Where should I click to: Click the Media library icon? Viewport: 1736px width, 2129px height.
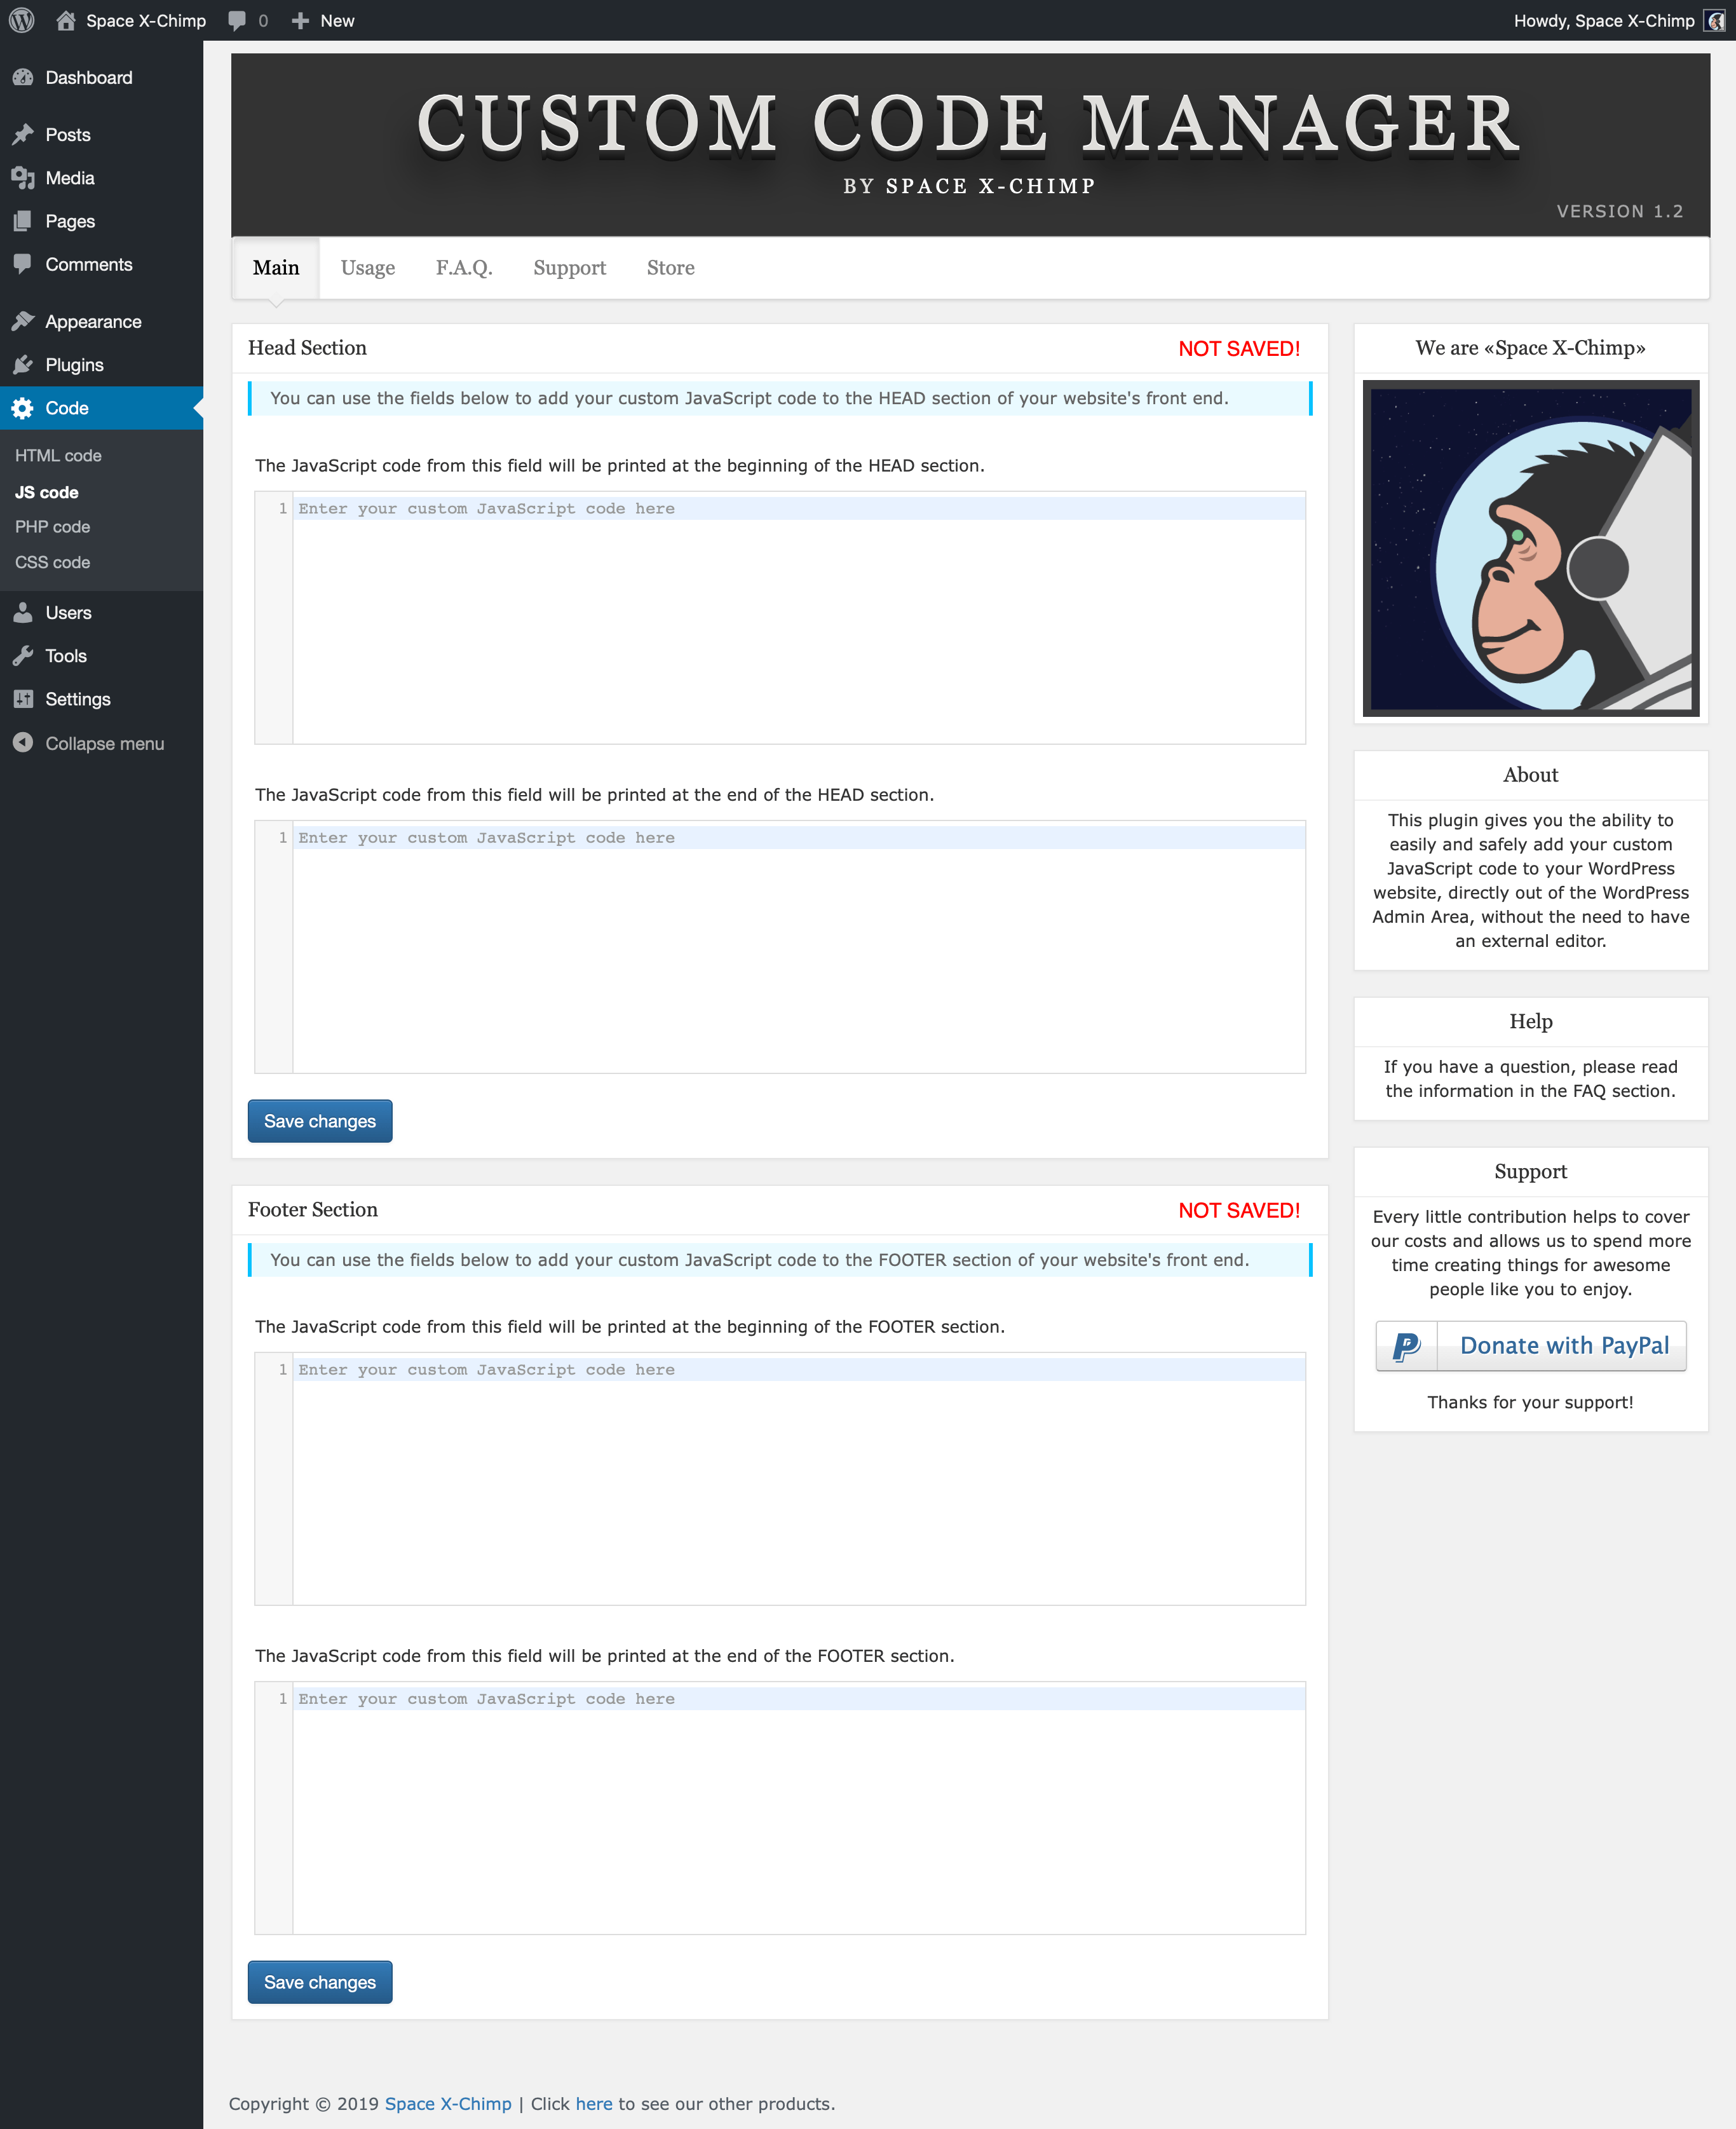point(23,178)
